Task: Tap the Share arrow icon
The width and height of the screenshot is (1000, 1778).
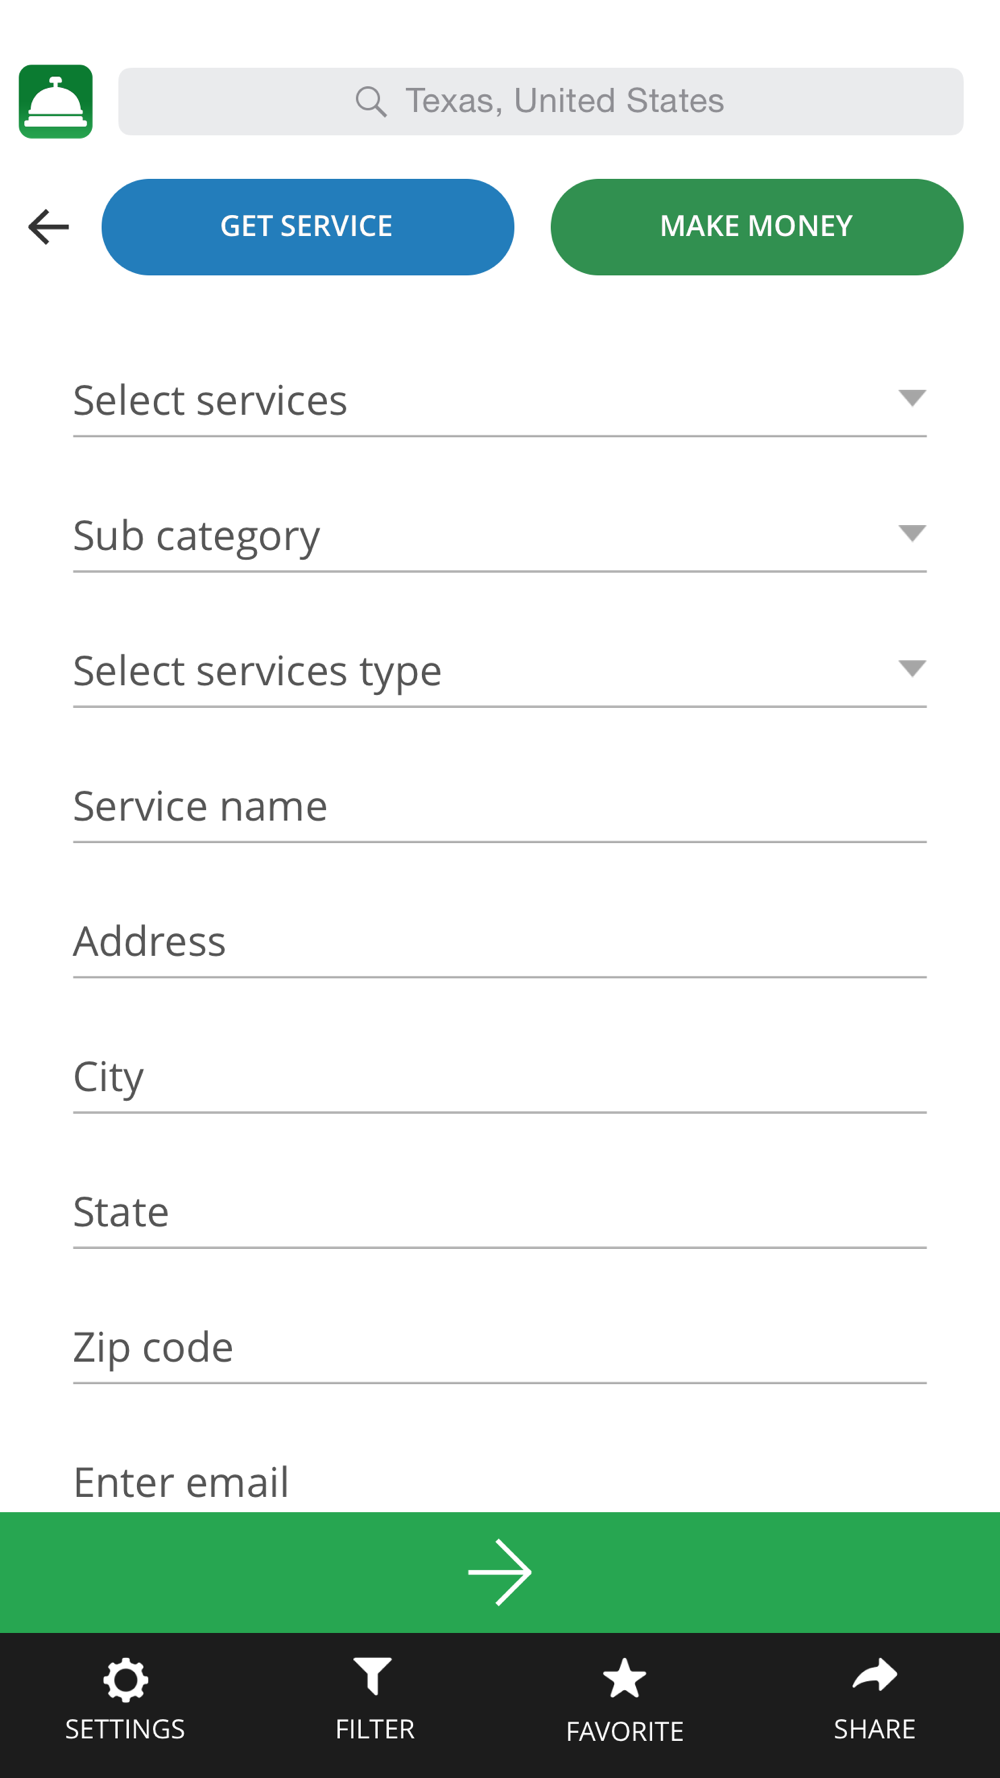Action: [875, 1675]
